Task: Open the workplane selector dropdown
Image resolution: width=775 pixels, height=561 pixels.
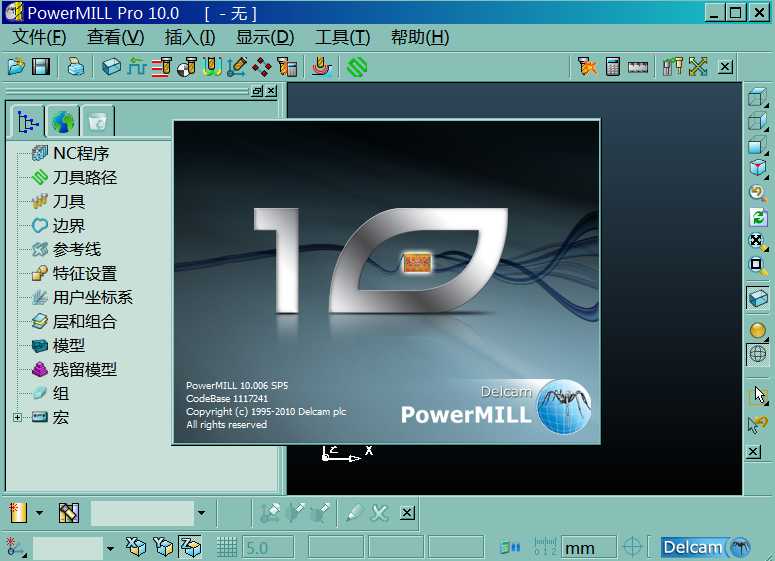Action: click(110, 547)
